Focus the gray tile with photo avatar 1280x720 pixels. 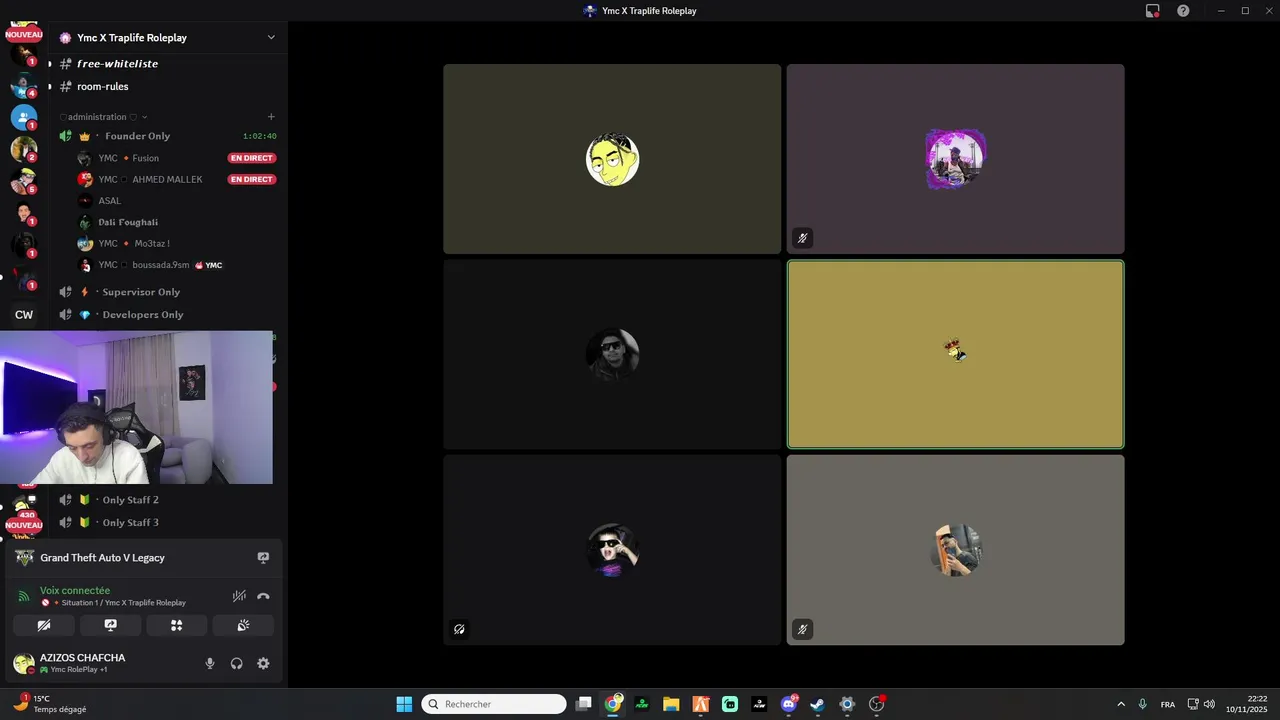pyautogui.click(x=955, y=550)
